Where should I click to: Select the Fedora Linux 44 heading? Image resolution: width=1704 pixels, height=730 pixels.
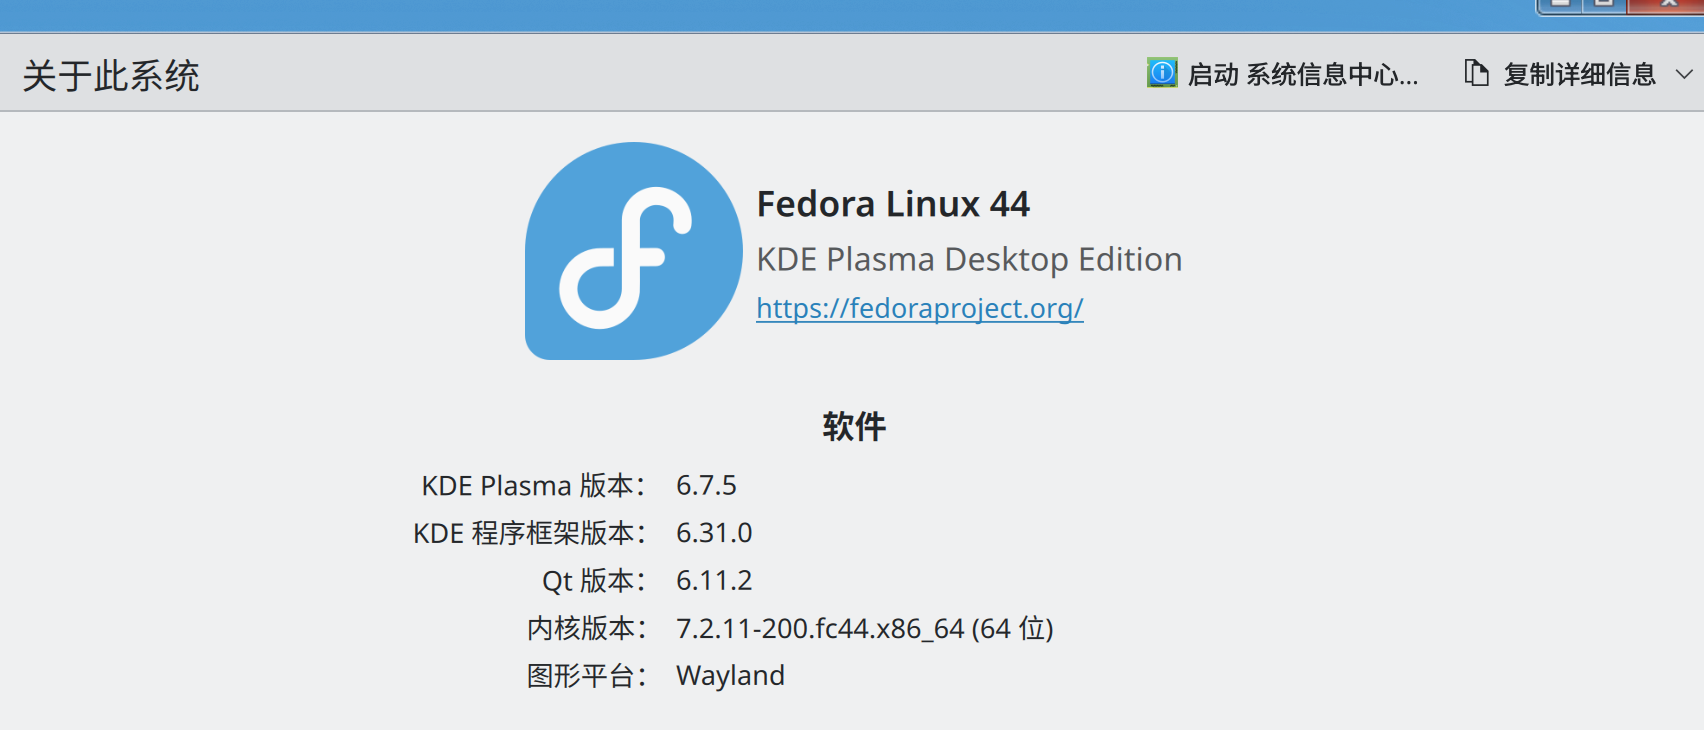[893, 204]
